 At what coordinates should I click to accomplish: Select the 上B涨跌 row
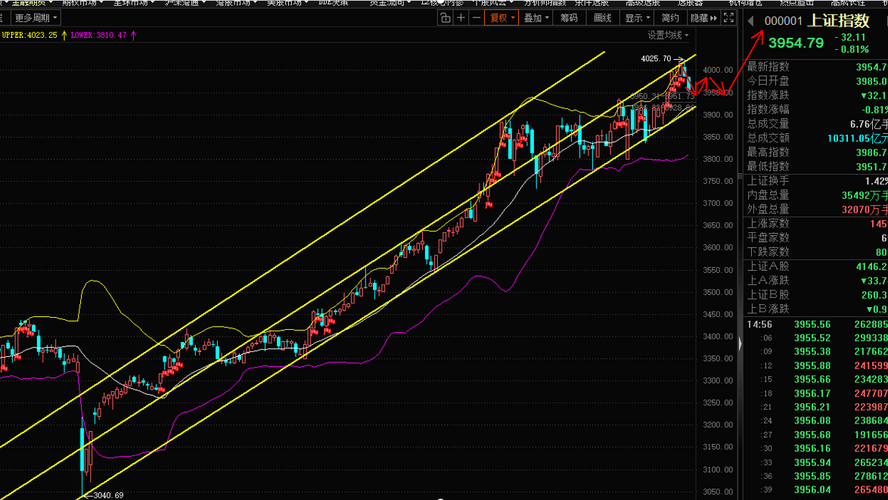point(816,309)
